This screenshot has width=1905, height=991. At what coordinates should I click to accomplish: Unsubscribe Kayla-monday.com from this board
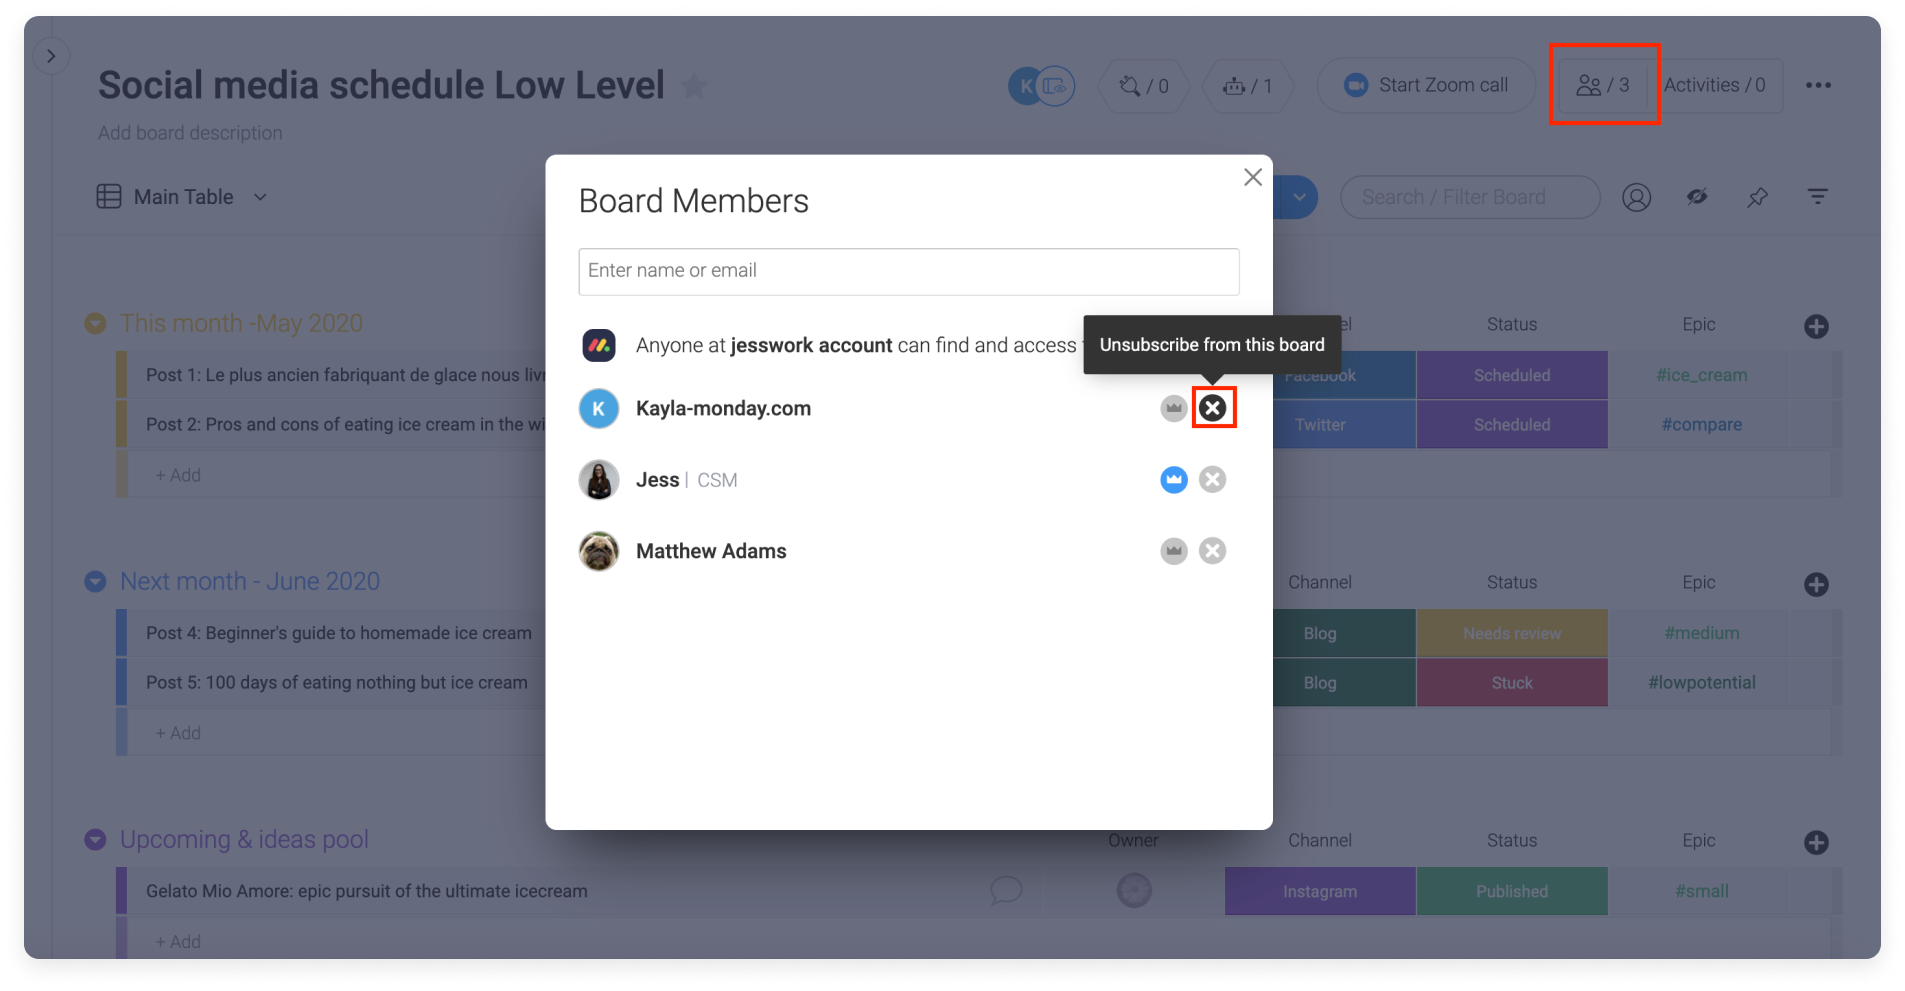(x=1212, y=408)
